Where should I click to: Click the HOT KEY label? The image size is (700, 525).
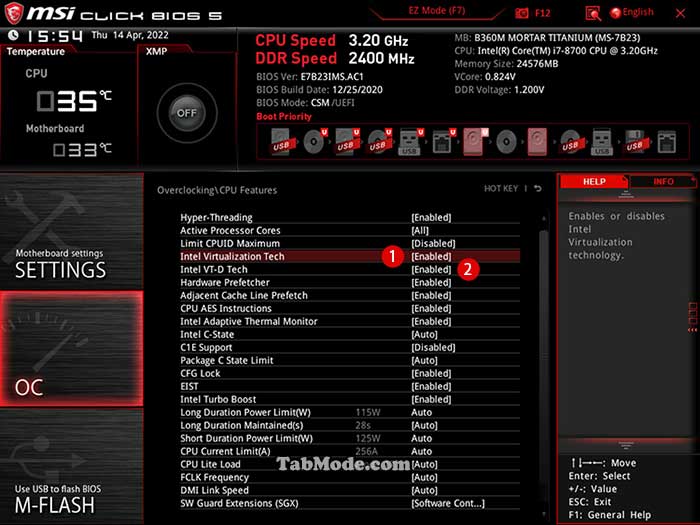click(501, 189)
